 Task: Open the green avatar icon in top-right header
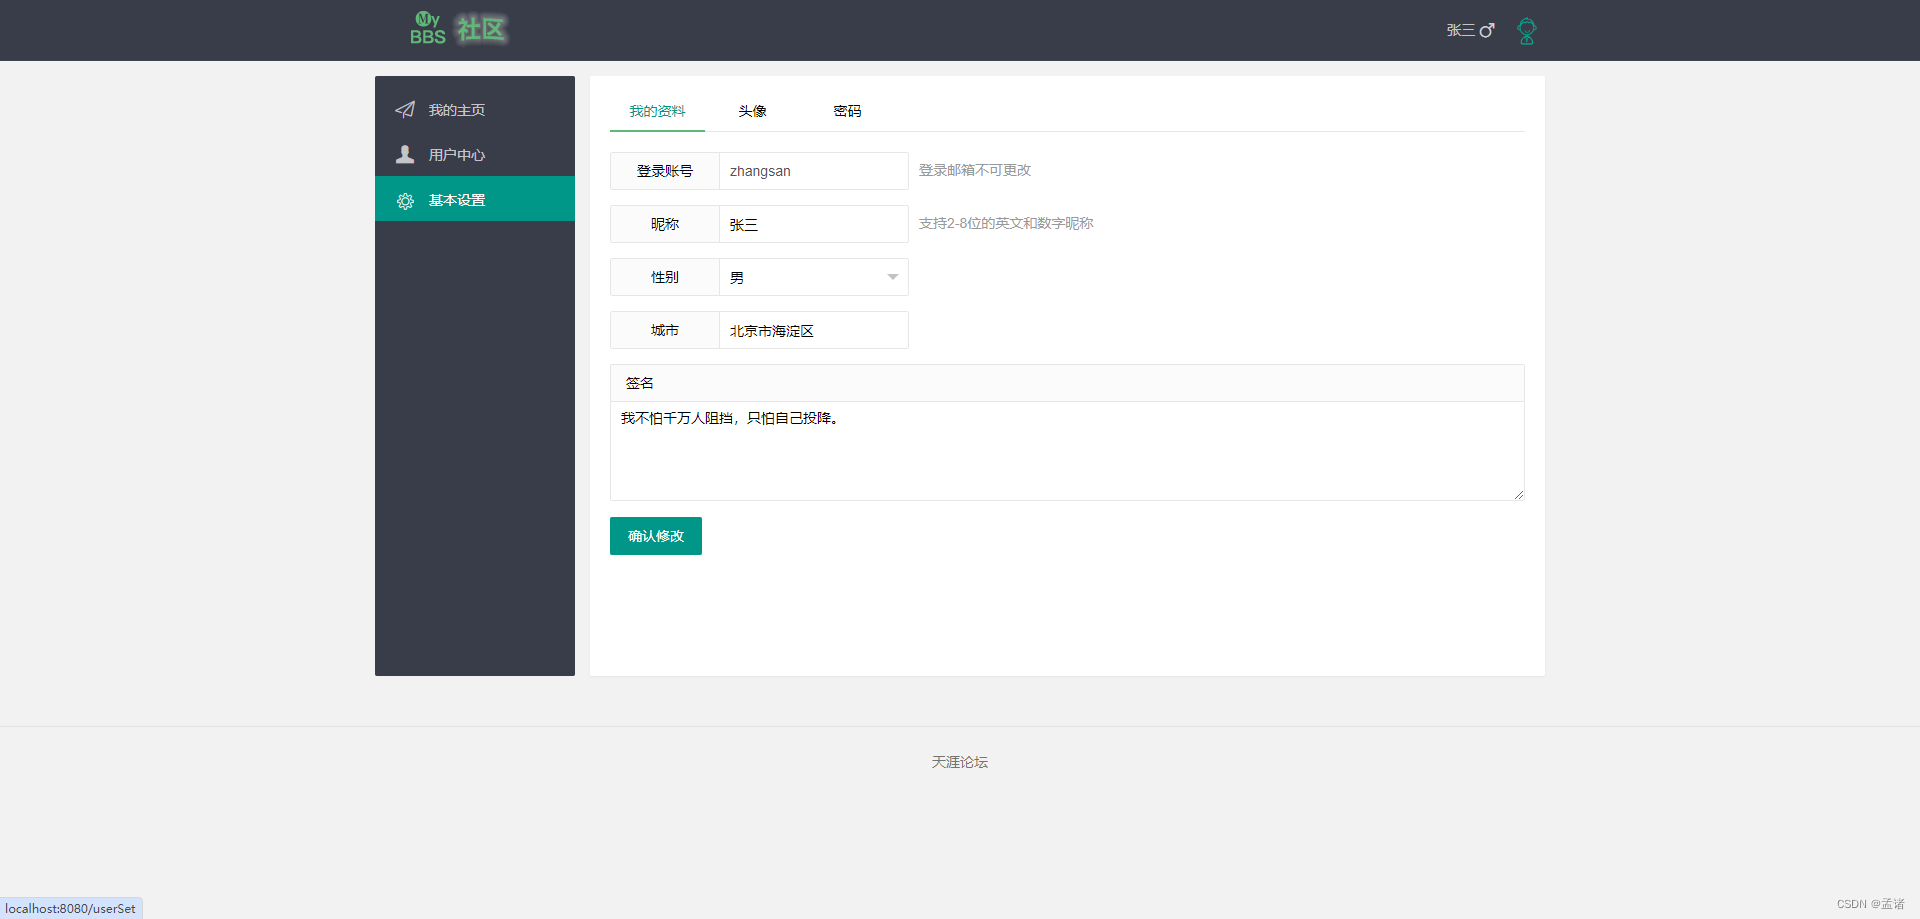coord(1526,30)
